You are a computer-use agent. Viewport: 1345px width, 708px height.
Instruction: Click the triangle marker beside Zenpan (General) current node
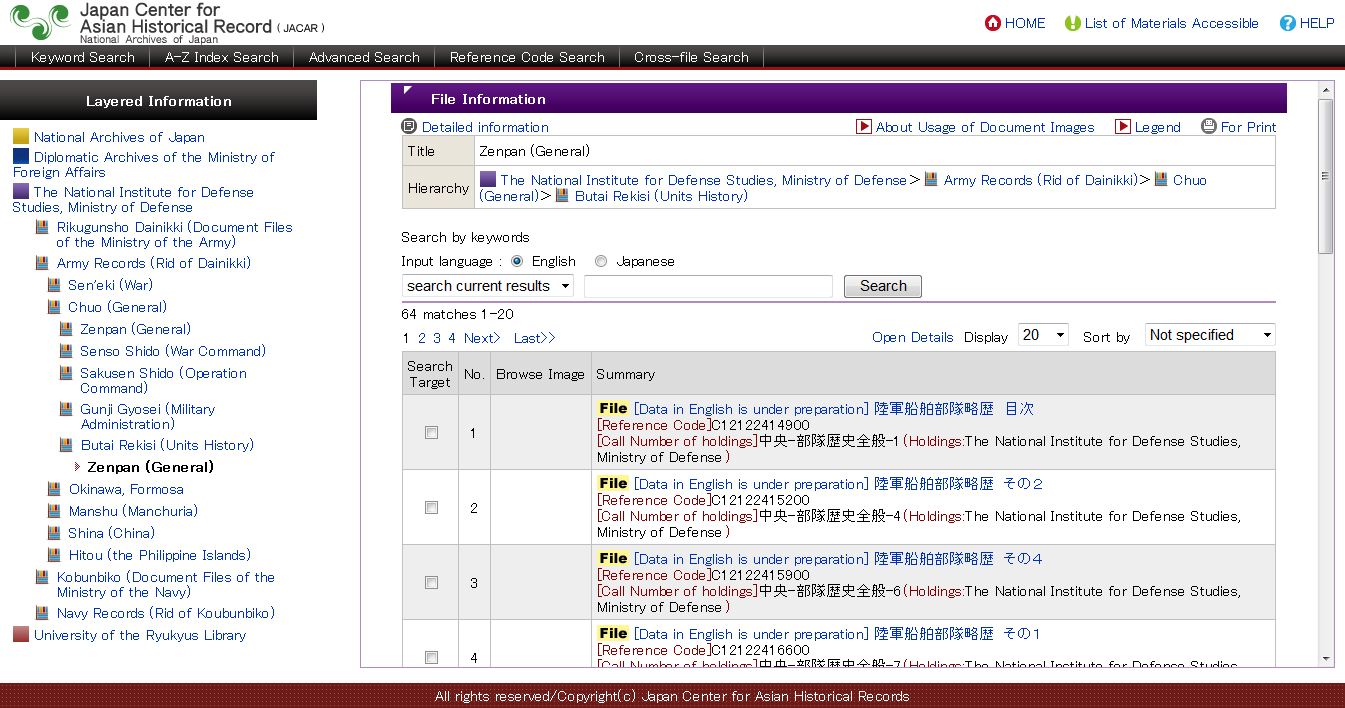(77, 466)
